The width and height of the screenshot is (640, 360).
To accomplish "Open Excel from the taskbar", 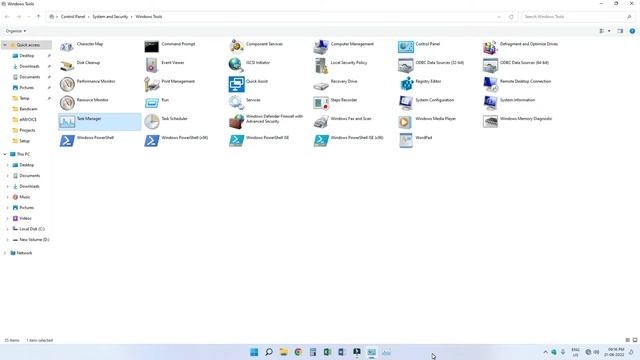I will (x=327, y=352).
